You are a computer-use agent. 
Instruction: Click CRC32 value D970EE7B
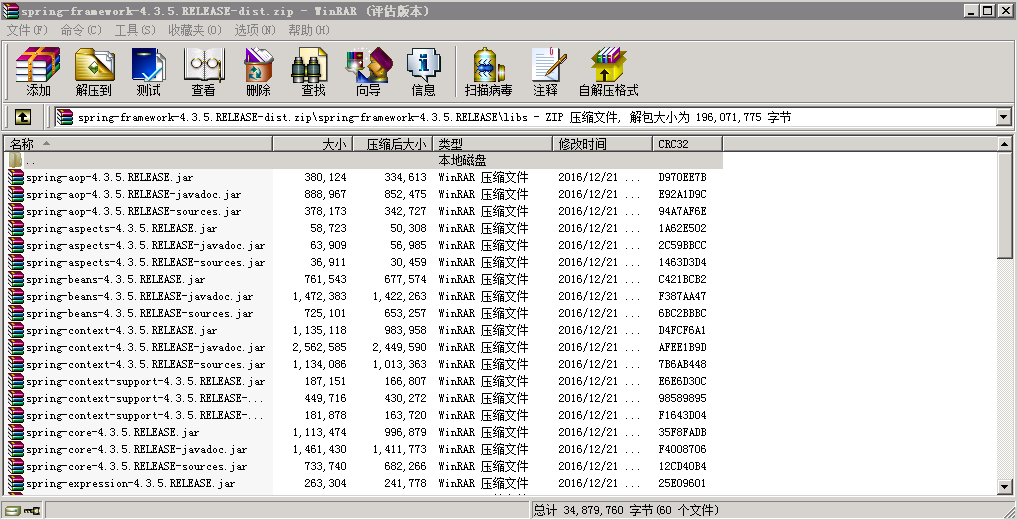coord(682,177)
